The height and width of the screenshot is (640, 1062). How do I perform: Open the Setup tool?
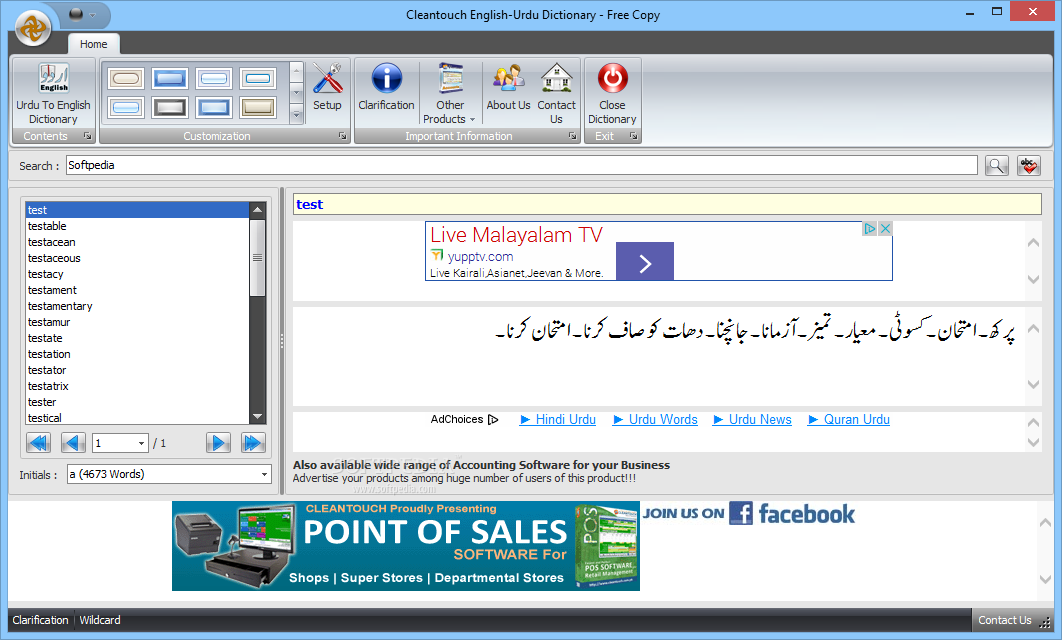[x=327, y=87]
